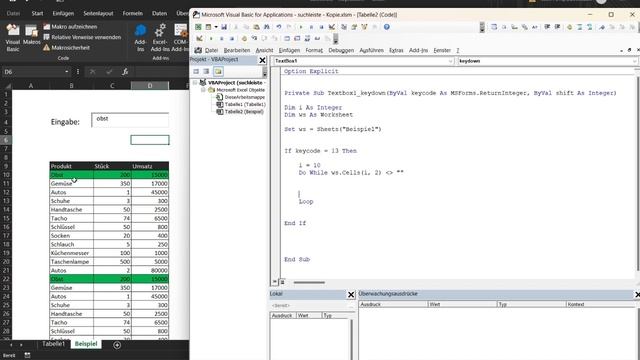Image resolution: width=640 pixels, height=360 pixels.
Task: Select cell Taschenlampe in the table
Action: pos(71,262)
